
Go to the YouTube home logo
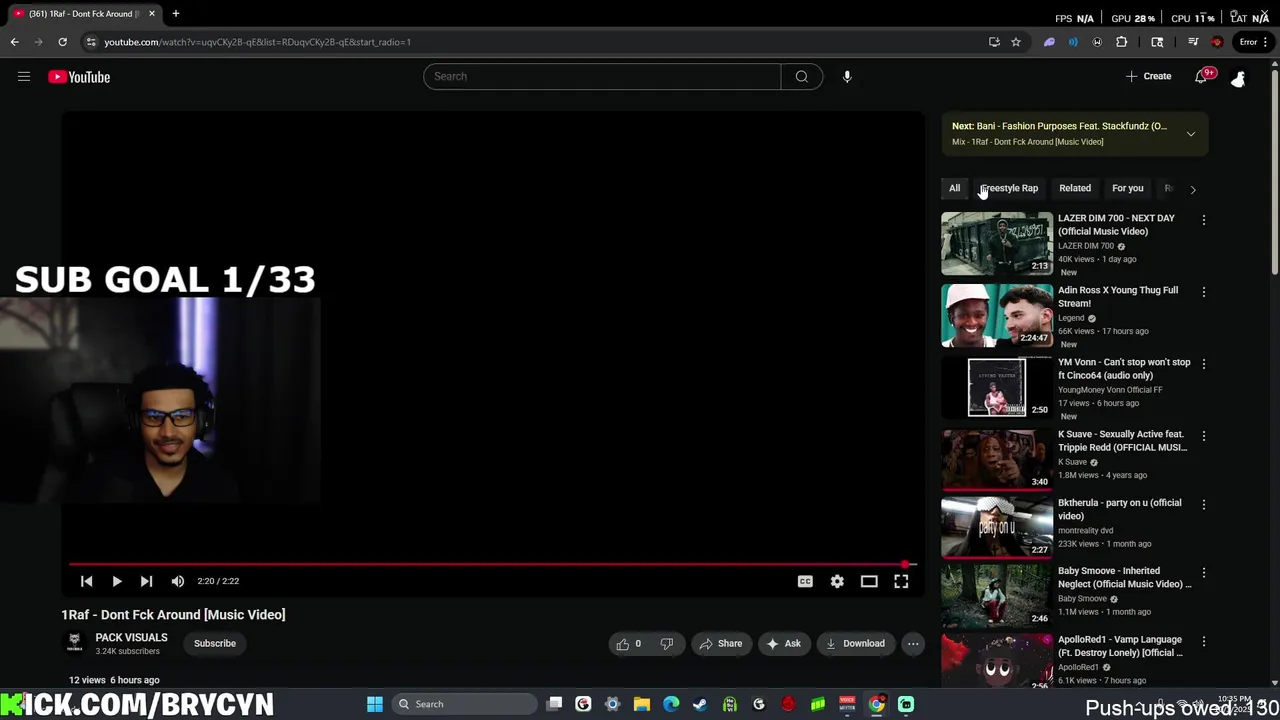point(79,77)
